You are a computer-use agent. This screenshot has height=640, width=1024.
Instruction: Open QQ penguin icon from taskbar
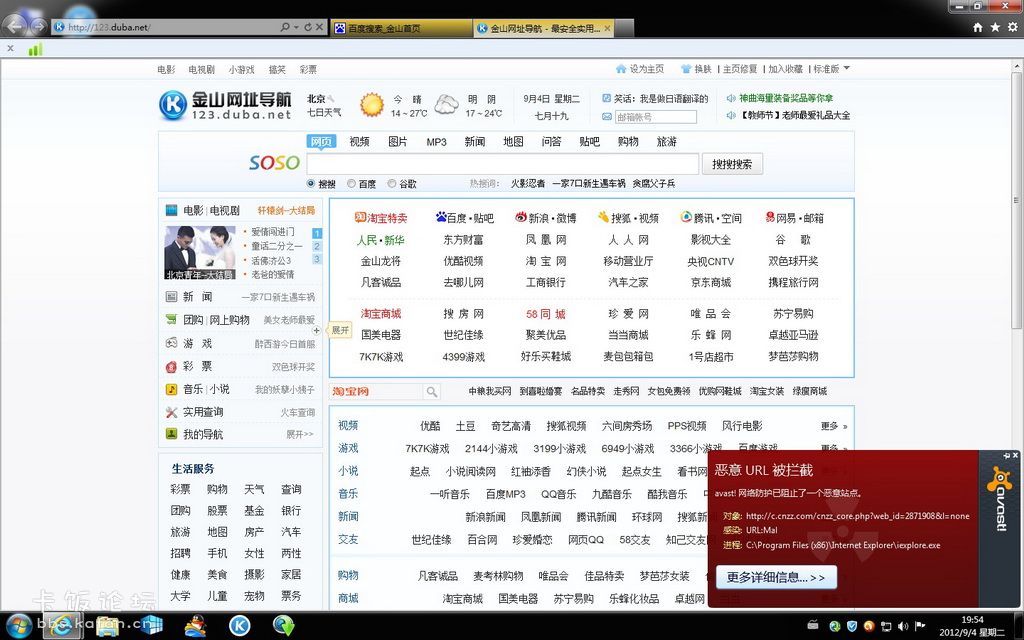(x=195, y=628)
